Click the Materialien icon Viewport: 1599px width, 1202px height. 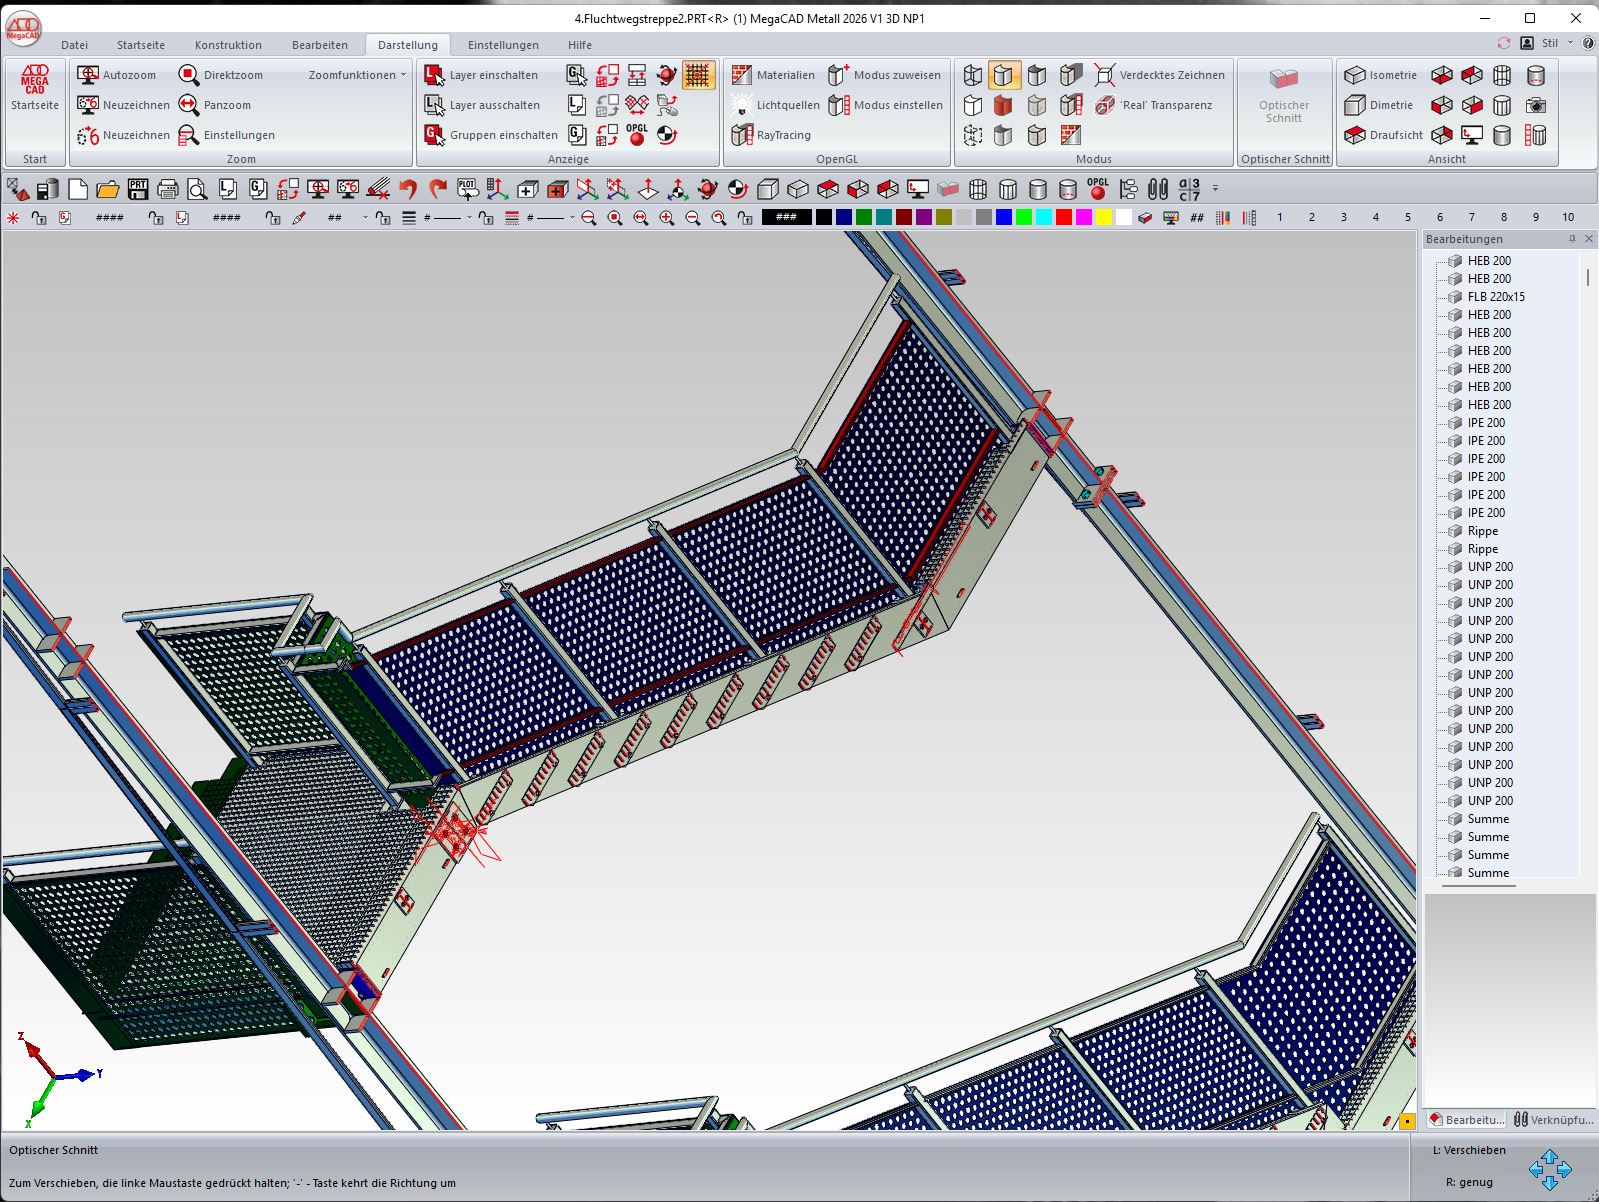(741, 75)
